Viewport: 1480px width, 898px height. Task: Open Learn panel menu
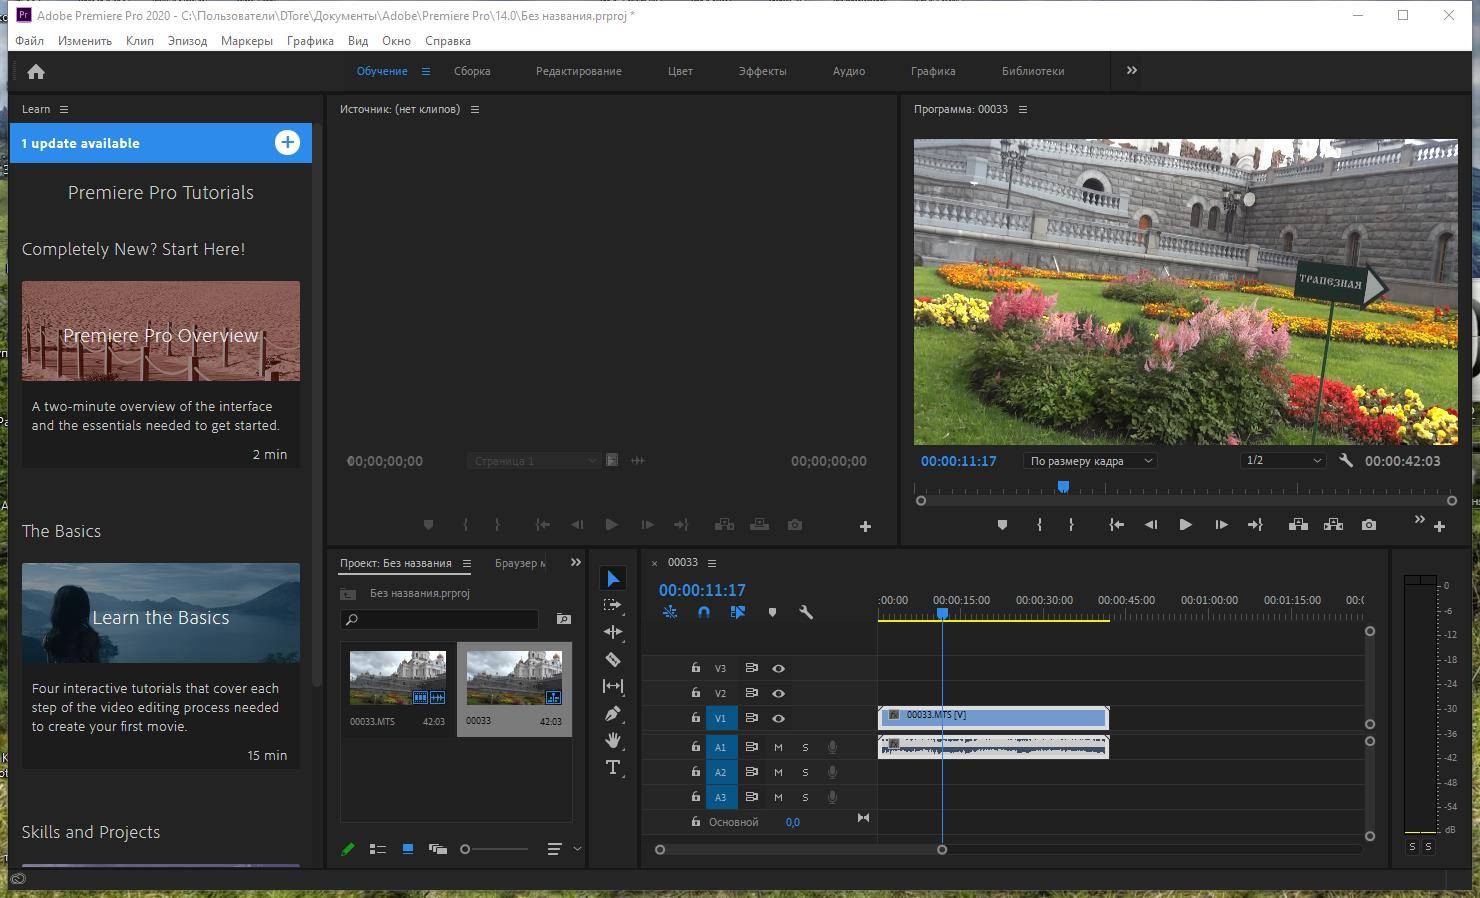point(64,109)
